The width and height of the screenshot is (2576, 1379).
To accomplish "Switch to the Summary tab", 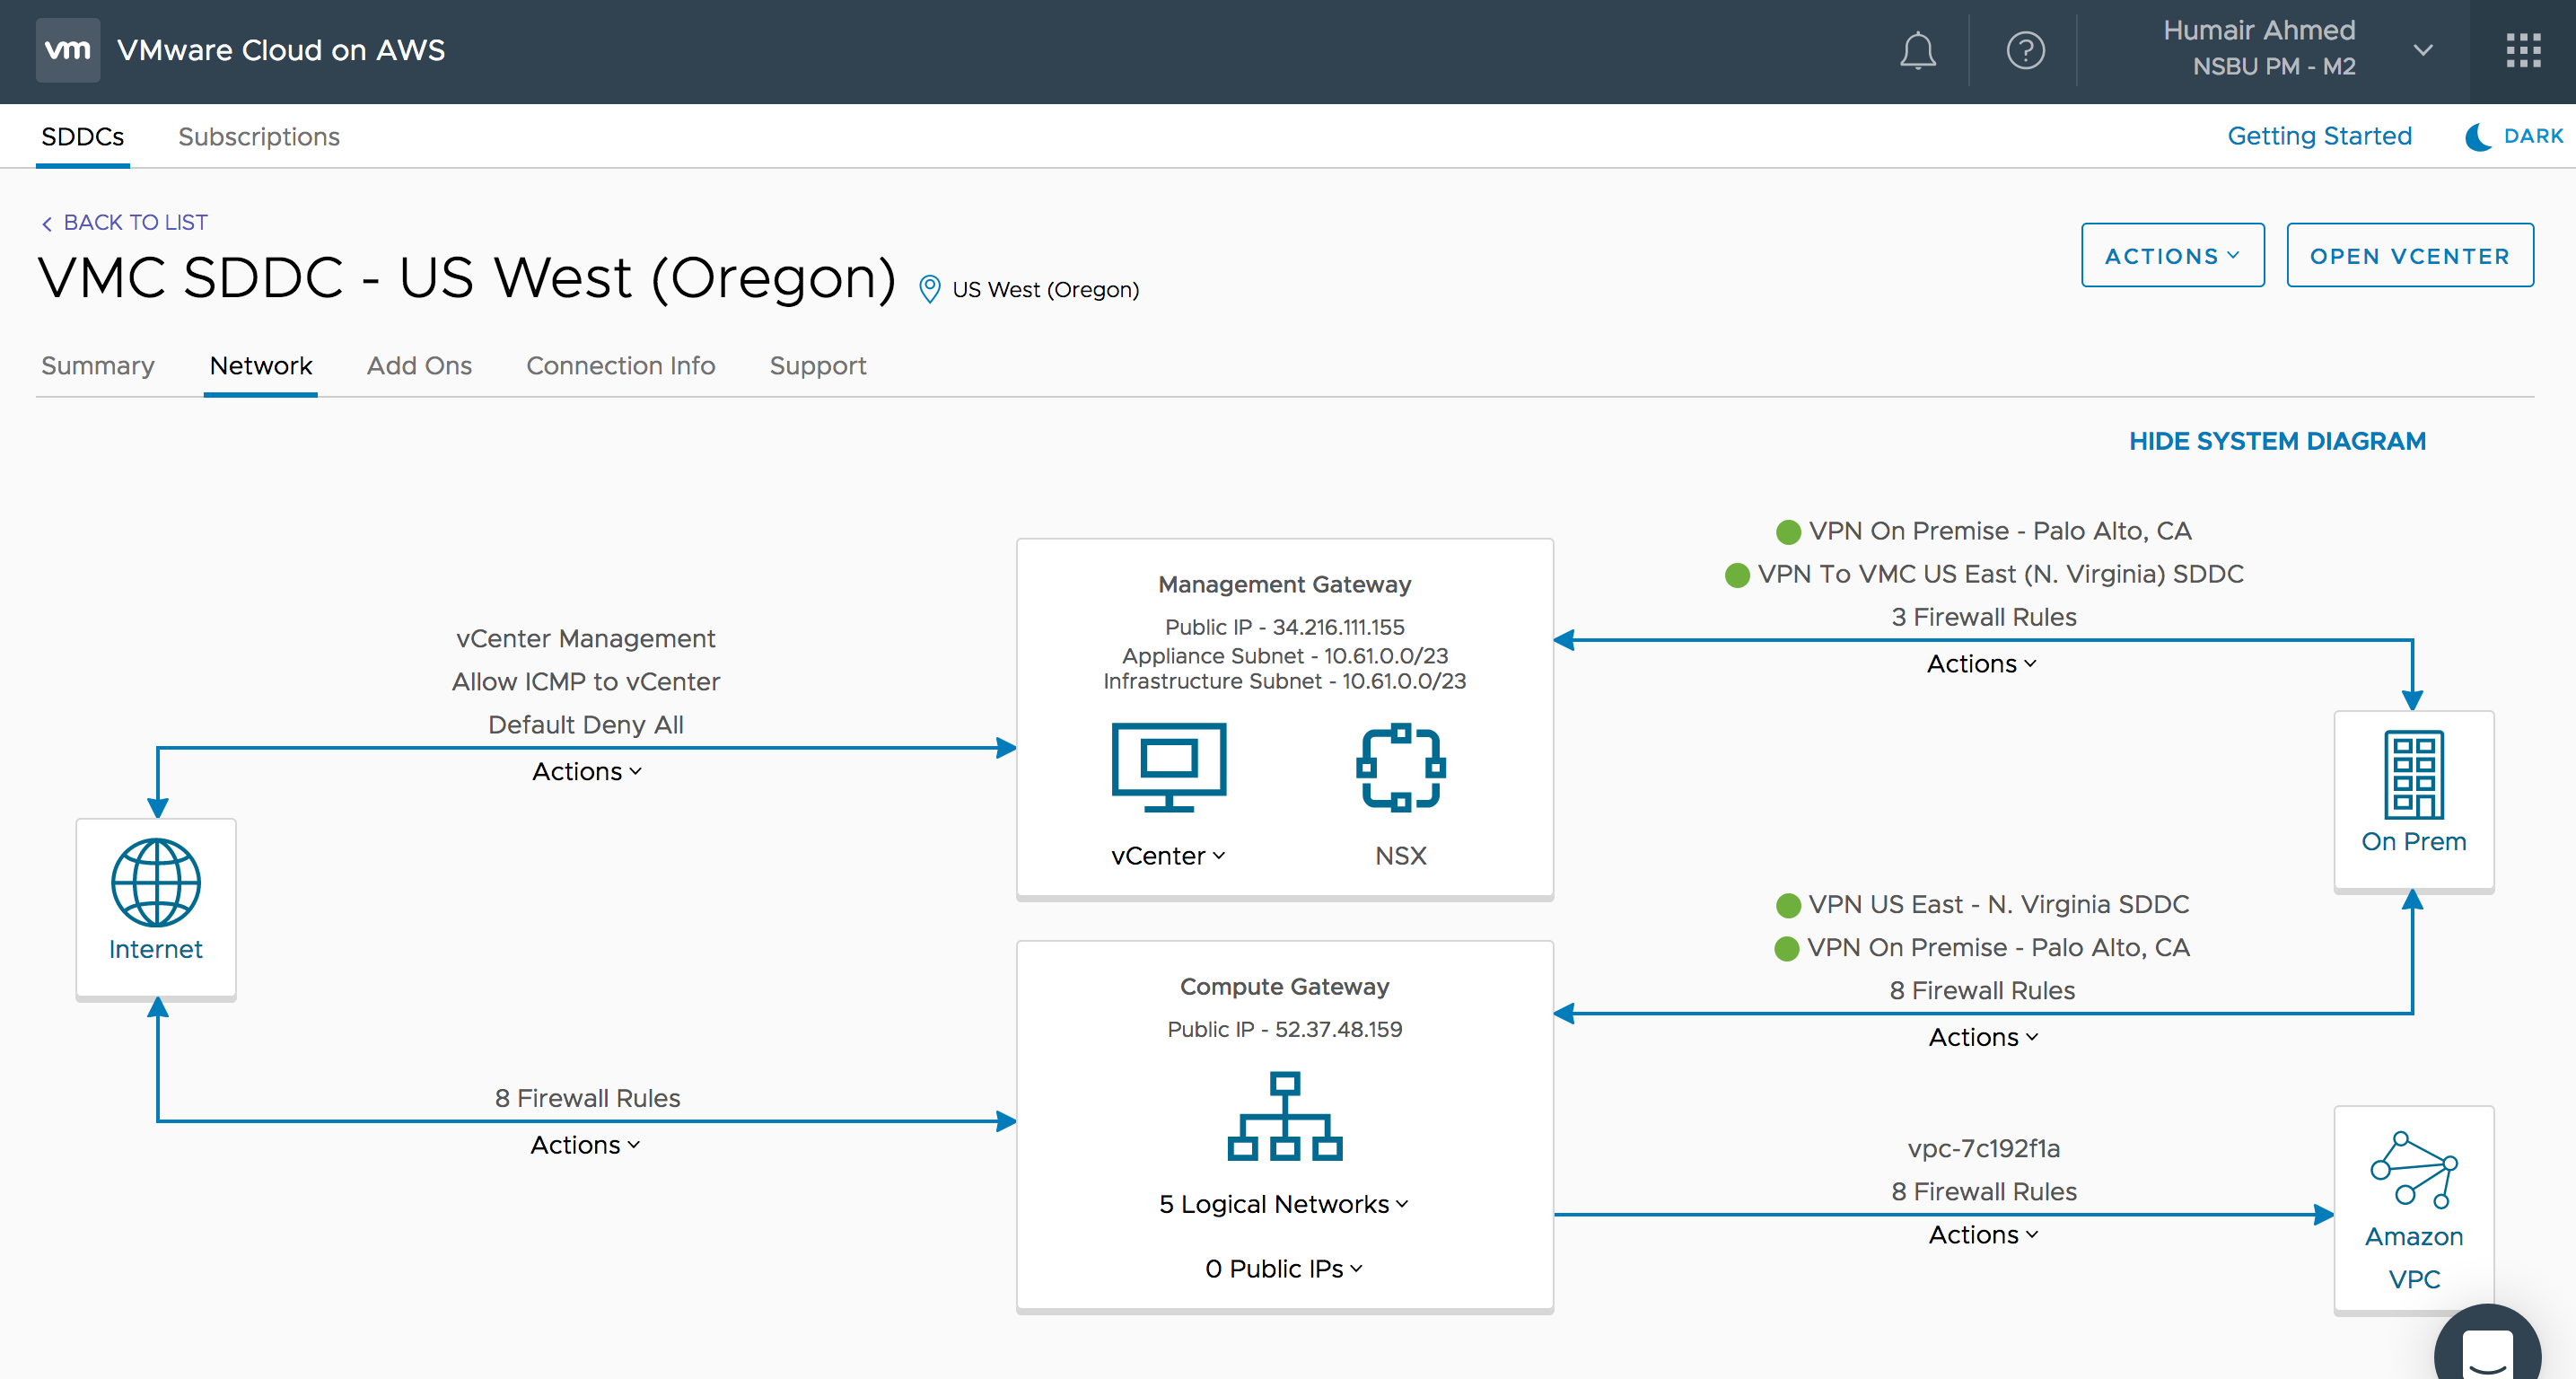I will [x=98, y=366].
